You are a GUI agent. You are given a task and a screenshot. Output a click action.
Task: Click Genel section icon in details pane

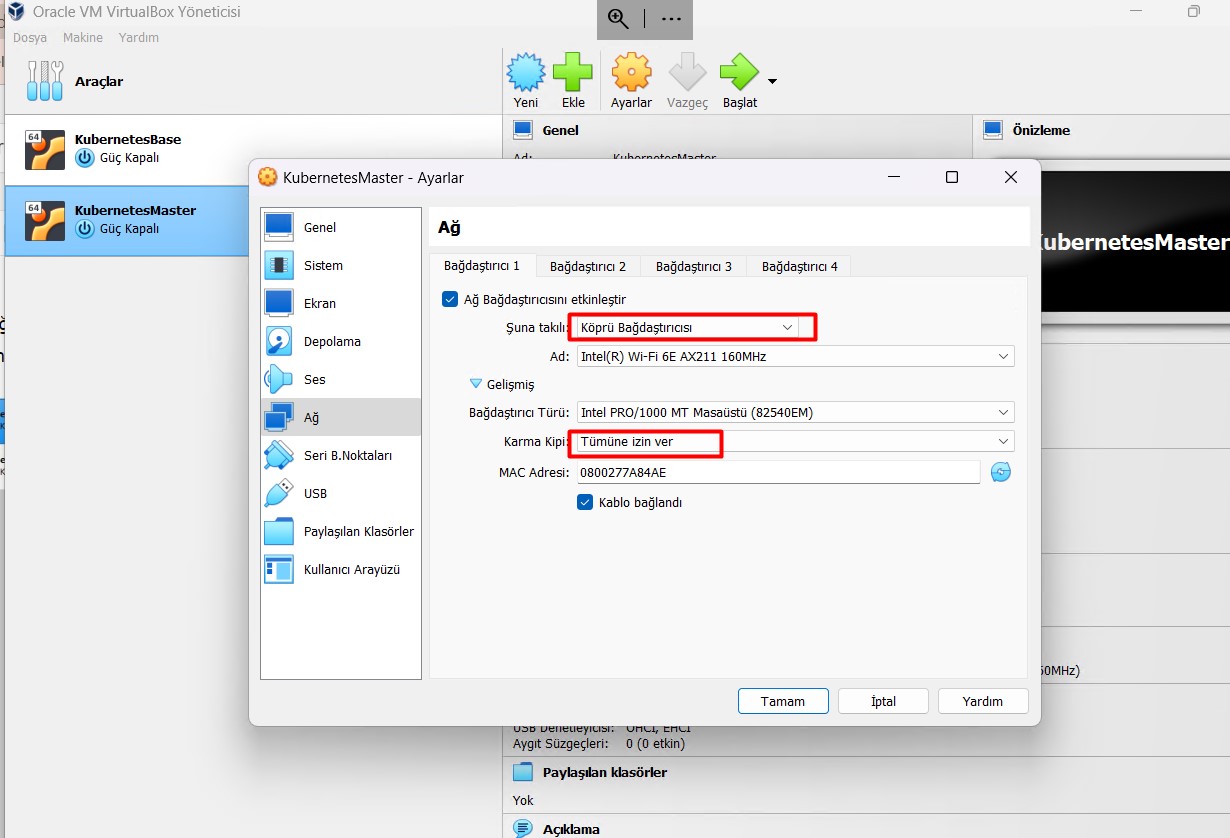[522, 130]
